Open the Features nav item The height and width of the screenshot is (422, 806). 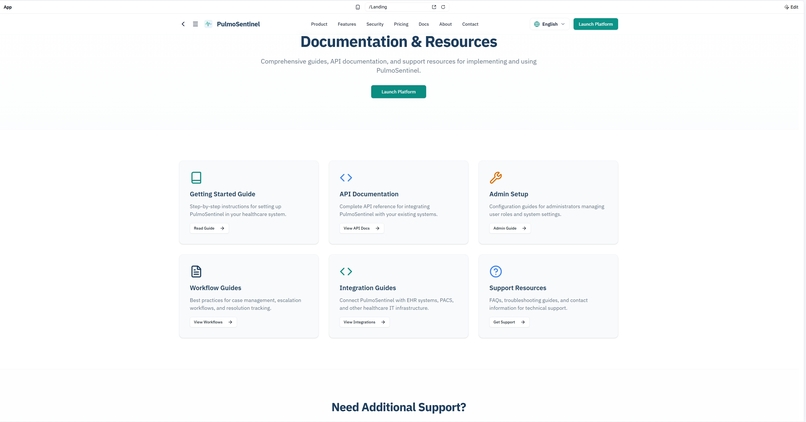point(346,24)
